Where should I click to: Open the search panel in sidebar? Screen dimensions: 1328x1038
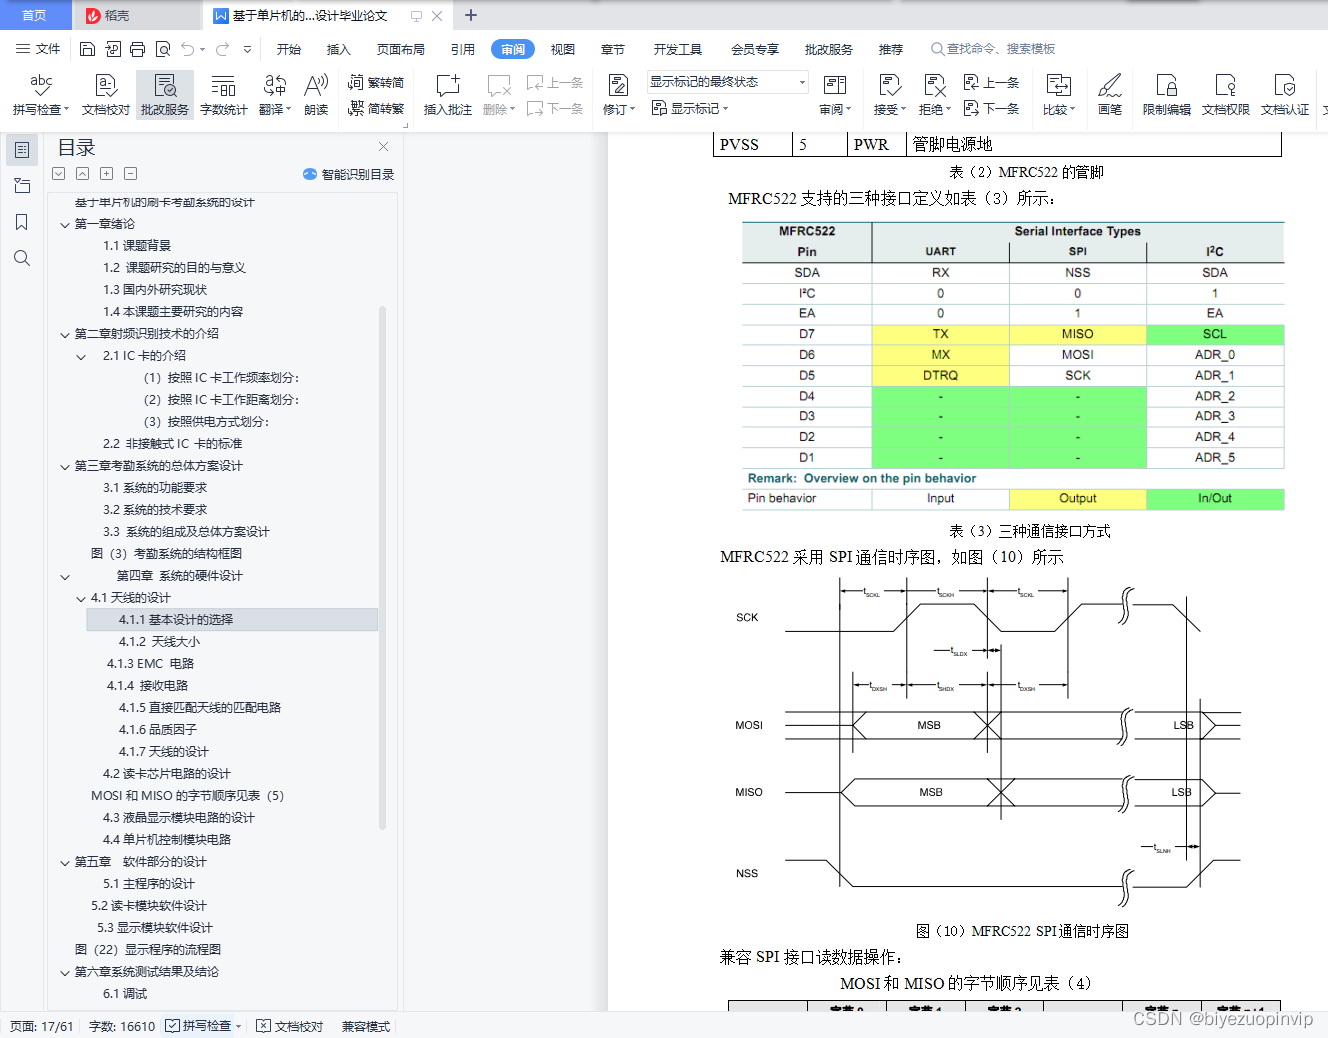[x=22, y=258]
